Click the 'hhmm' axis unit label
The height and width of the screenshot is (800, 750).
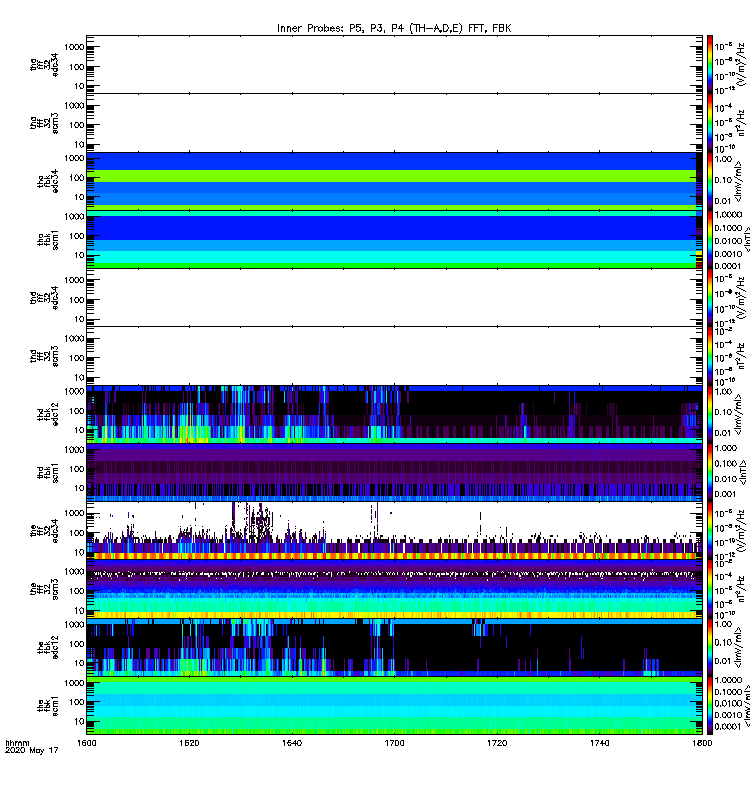point(17,743)
